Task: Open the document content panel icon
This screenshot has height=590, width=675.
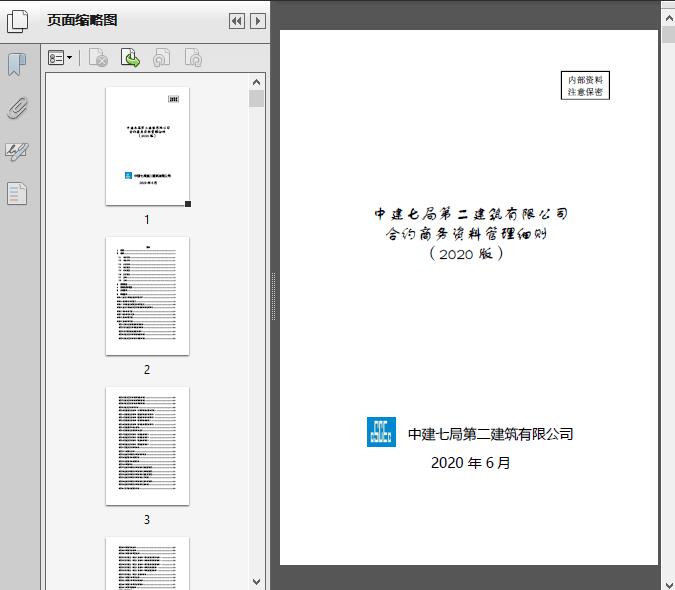Action: point(17,193)
